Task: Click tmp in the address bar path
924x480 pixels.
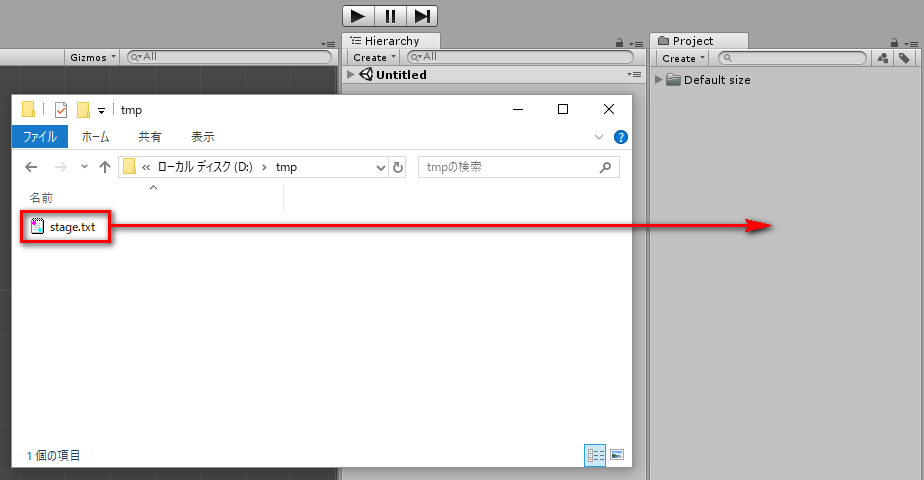Action: pos(286,167)
